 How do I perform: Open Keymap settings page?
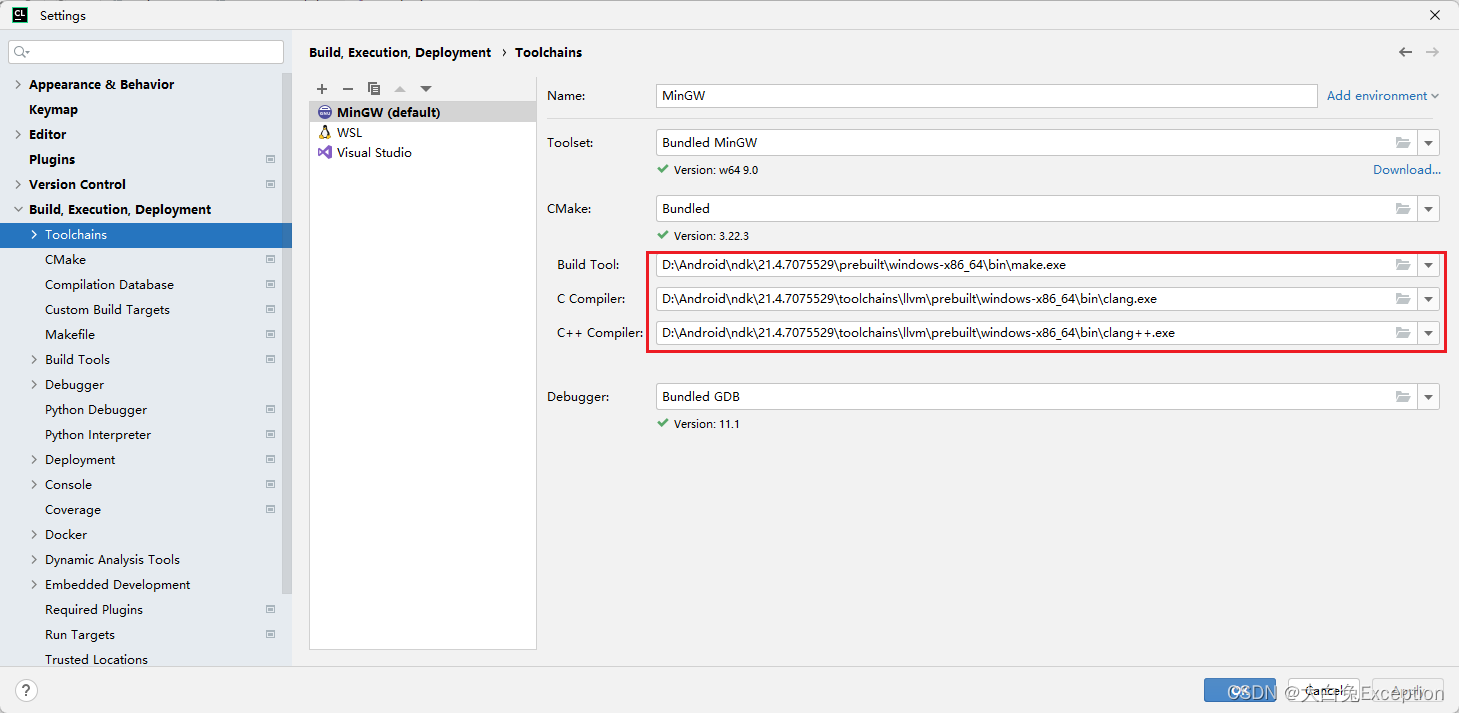click(x=53, y=109)
